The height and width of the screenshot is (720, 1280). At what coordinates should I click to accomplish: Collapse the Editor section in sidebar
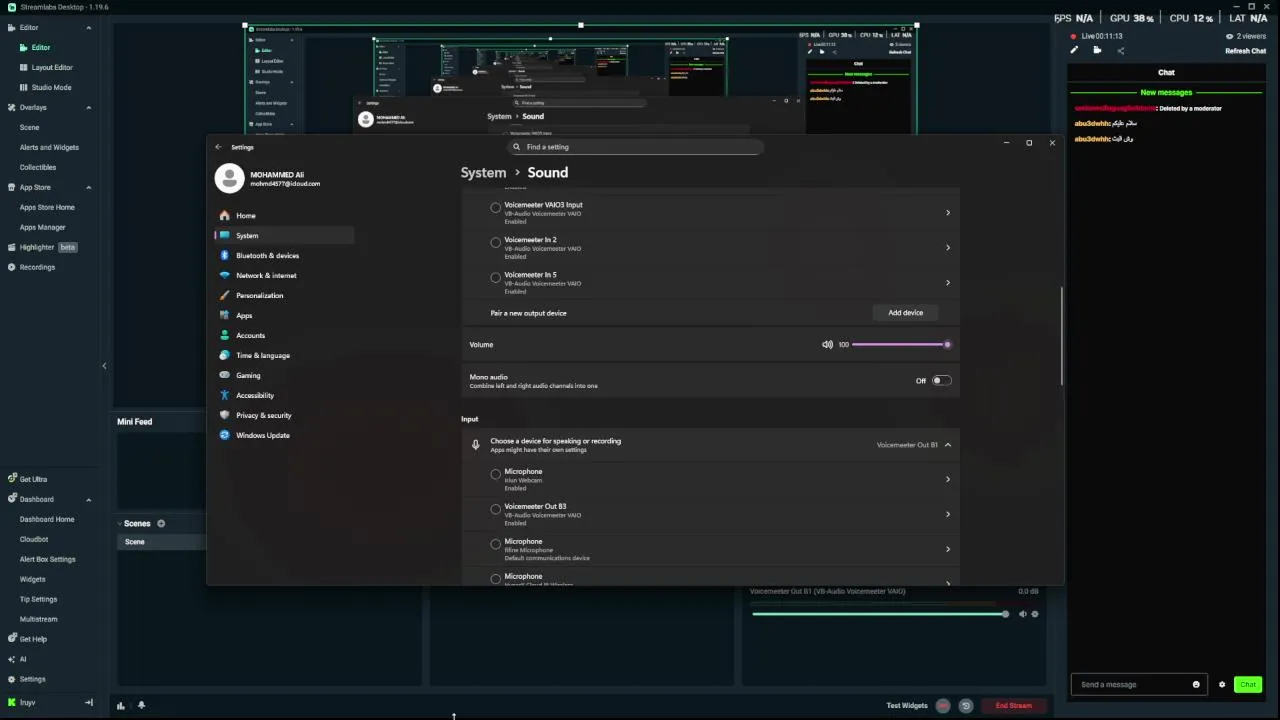tap(88, 27)
